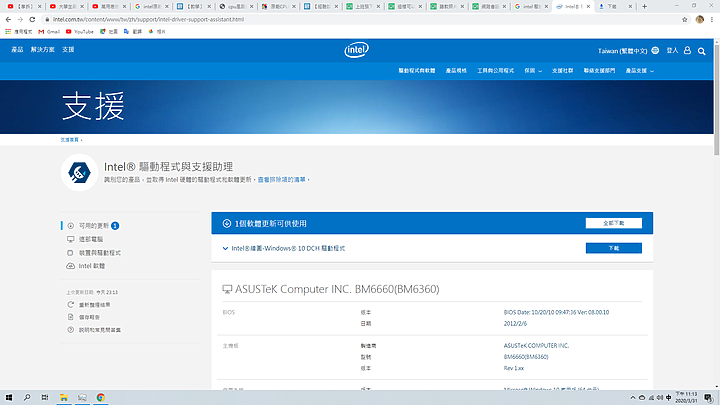Click the monitor icon beside 這部電腦
The width and height of the screenshot is (720, 405).
click(x=71, y=239)
